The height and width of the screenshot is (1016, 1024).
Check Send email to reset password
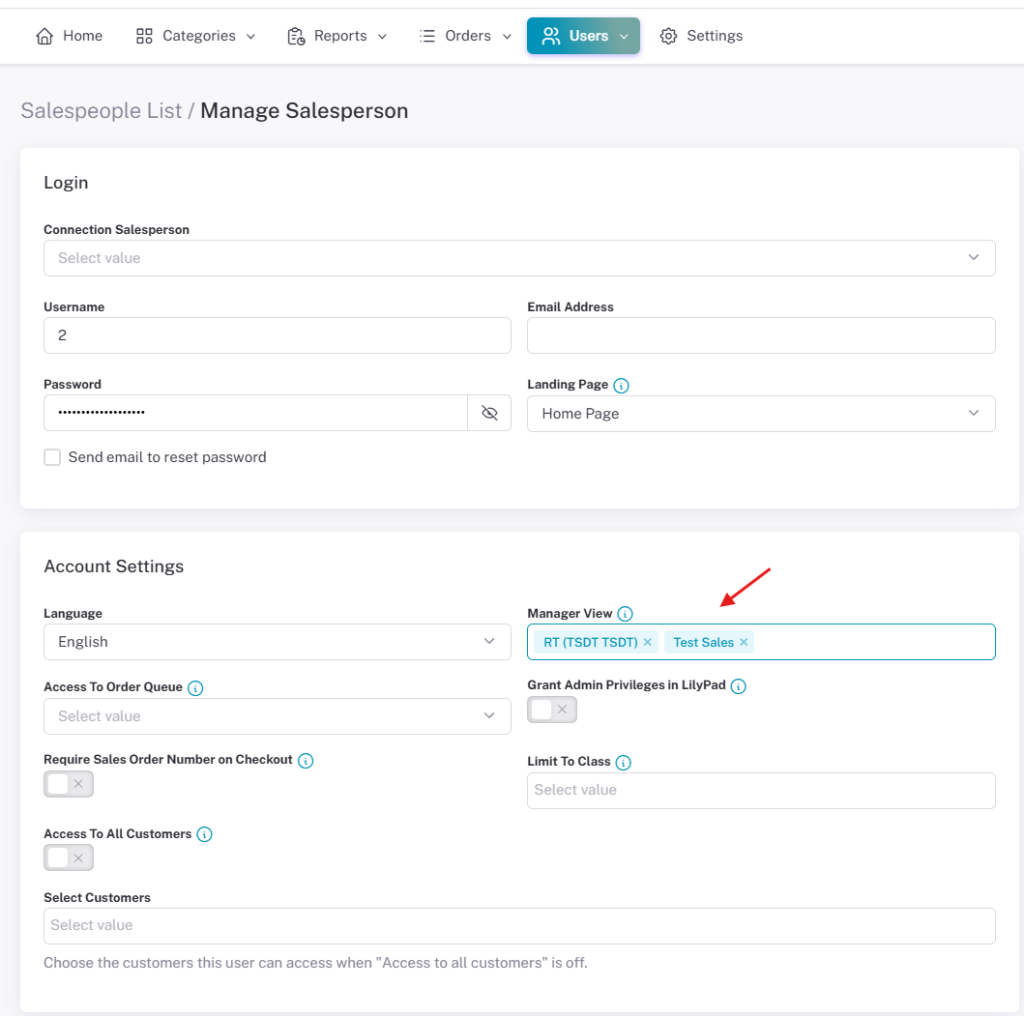pyautogui.click(x=52, y=457)
